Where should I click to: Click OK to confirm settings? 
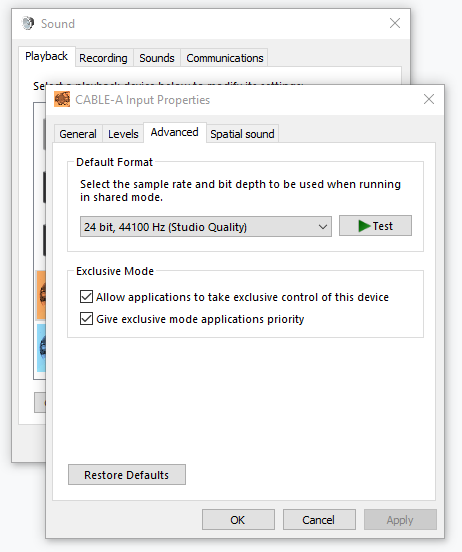tap(238, 520)
